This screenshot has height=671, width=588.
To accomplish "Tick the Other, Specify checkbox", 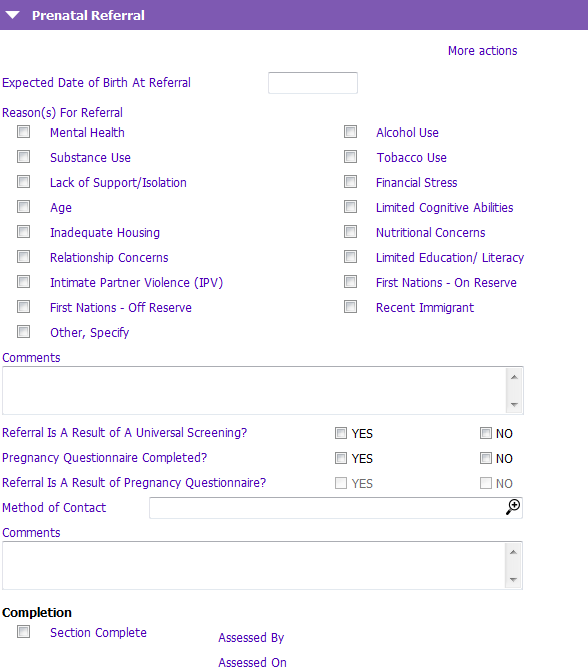I will tap(24, 332).
